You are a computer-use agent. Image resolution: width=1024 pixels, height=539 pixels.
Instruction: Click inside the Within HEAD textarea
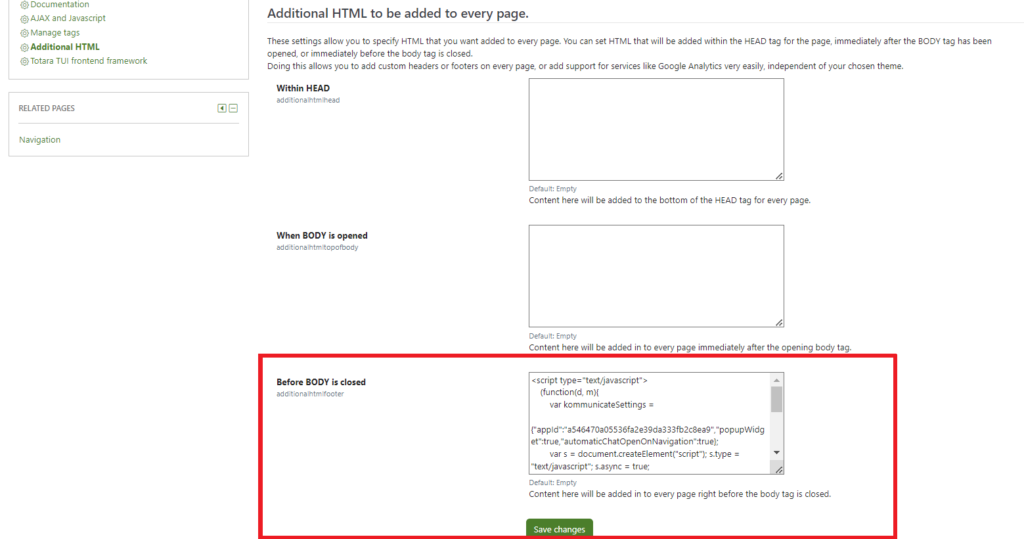(656, 129)
